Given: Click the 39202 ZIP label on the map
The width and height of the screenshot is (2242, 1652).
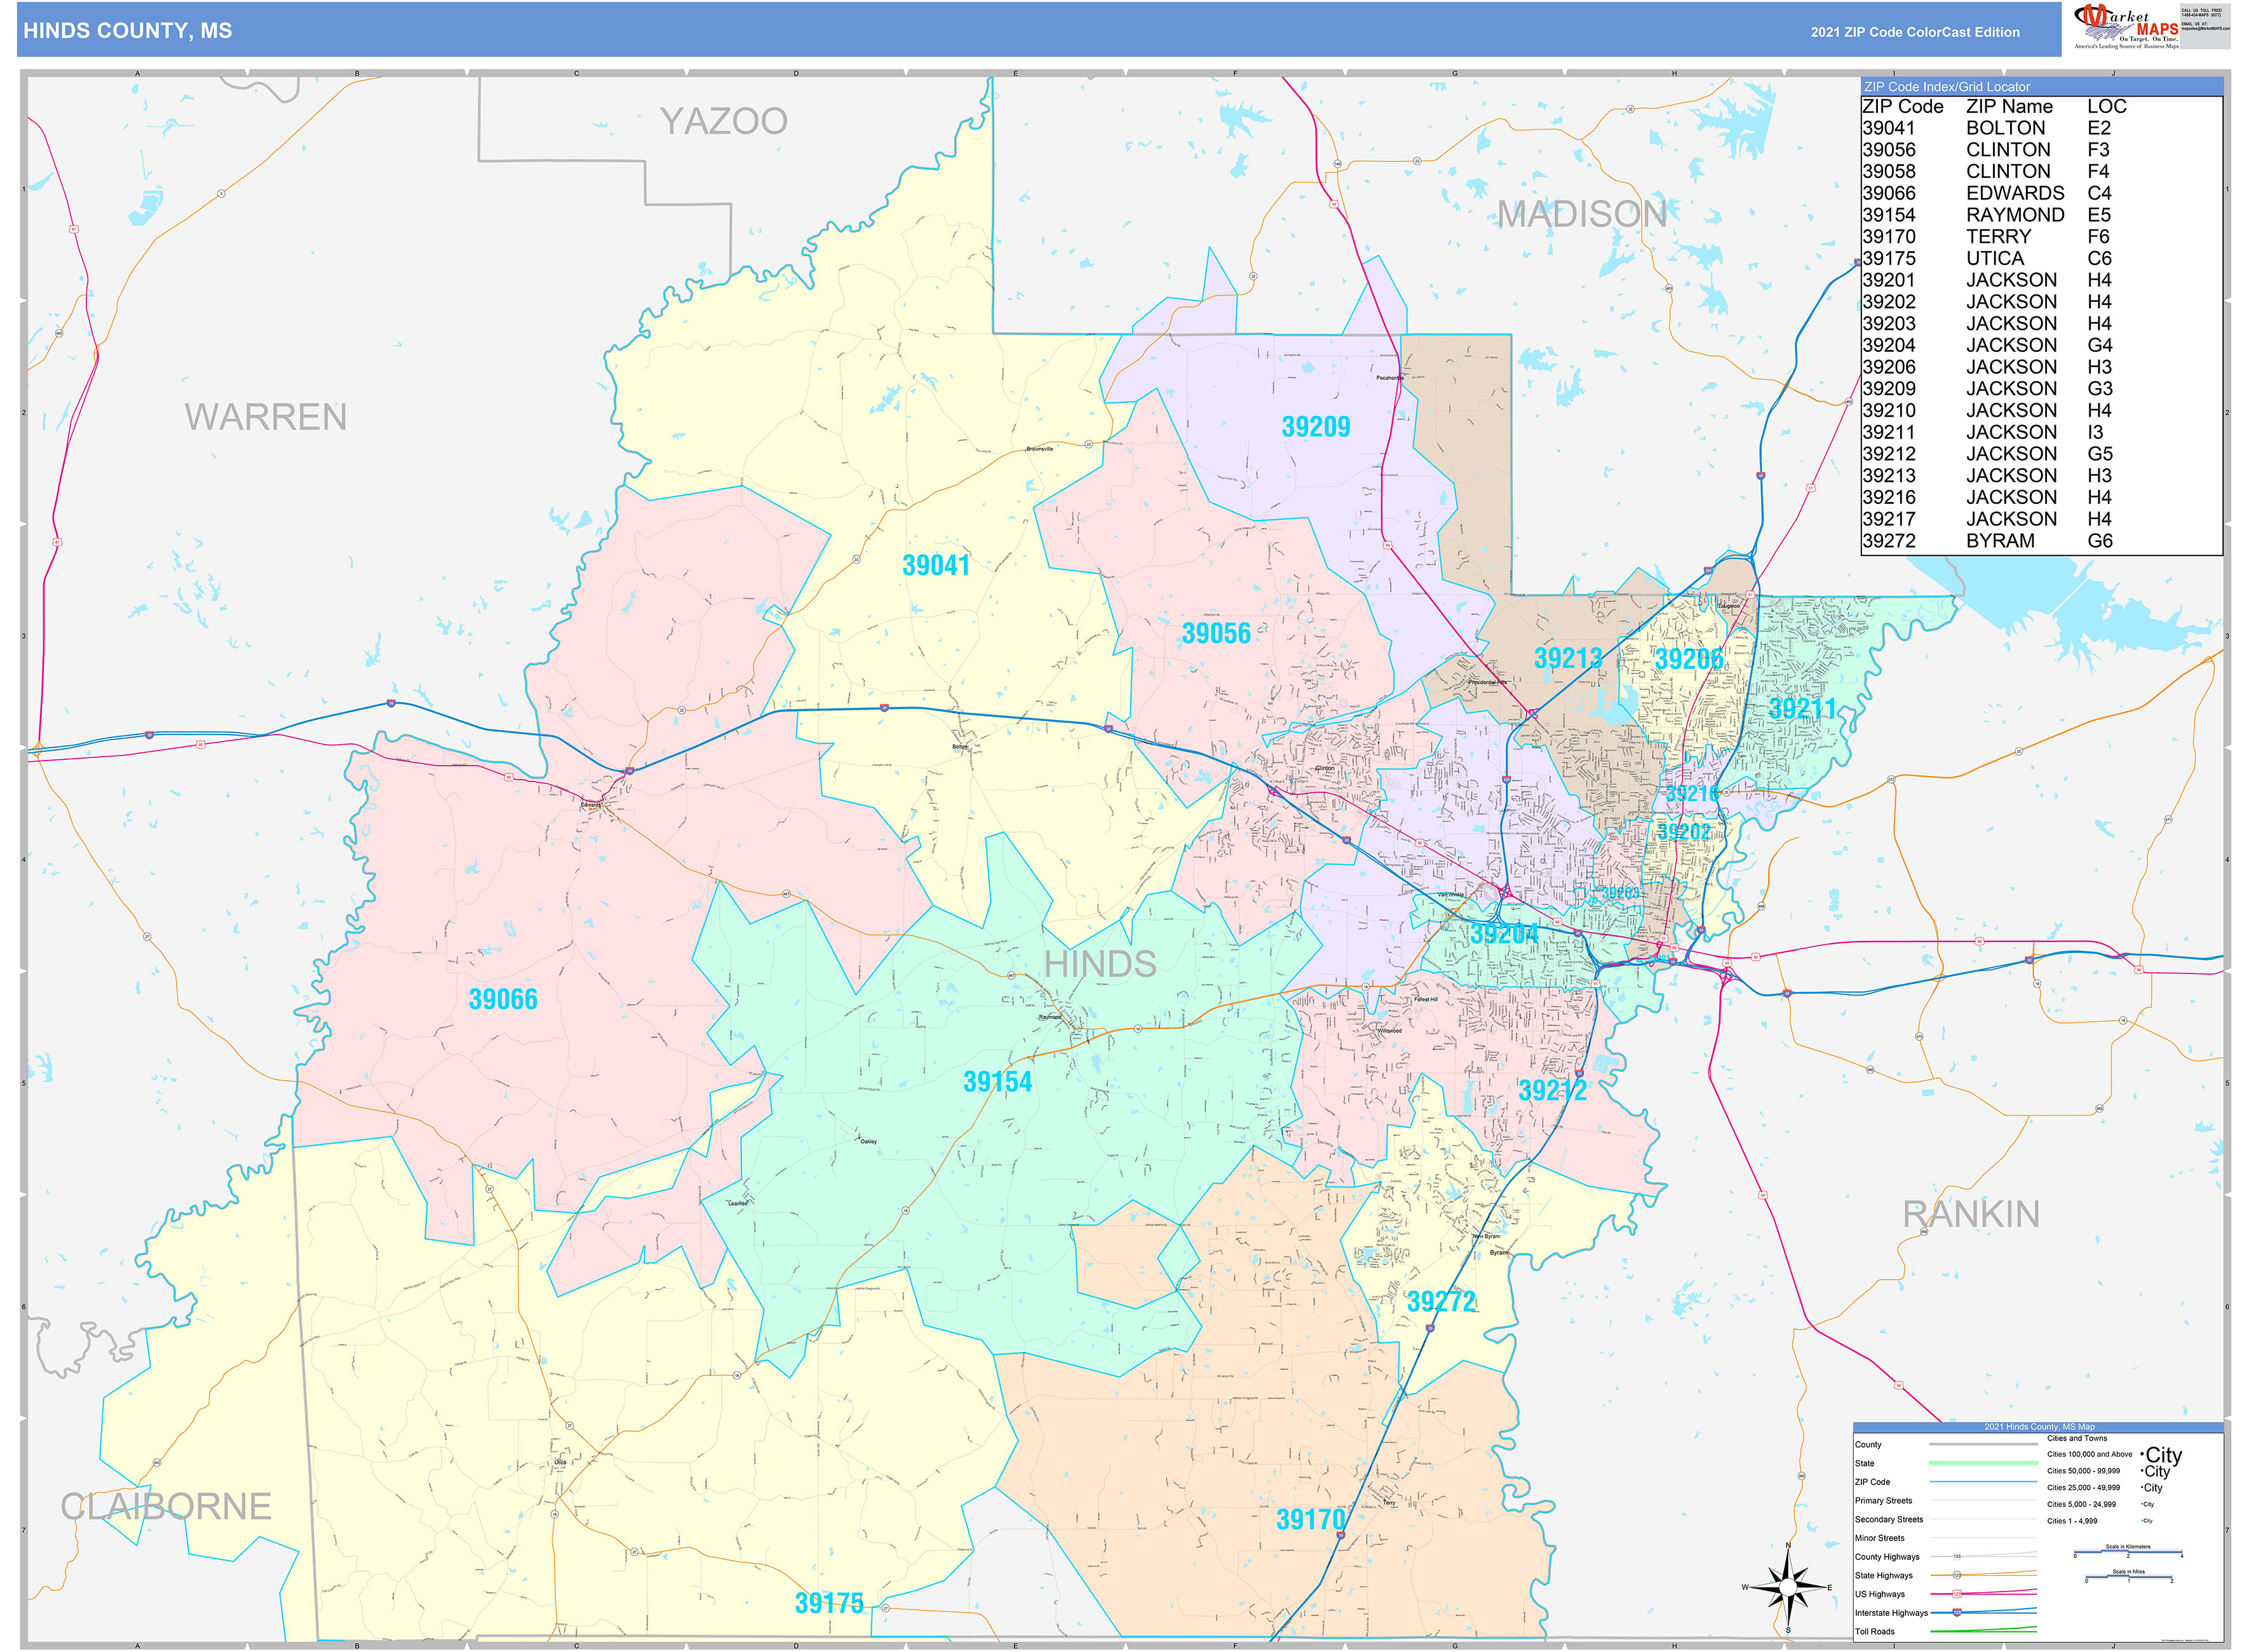Looking at the screenshot, I should tap(1684, 832).
